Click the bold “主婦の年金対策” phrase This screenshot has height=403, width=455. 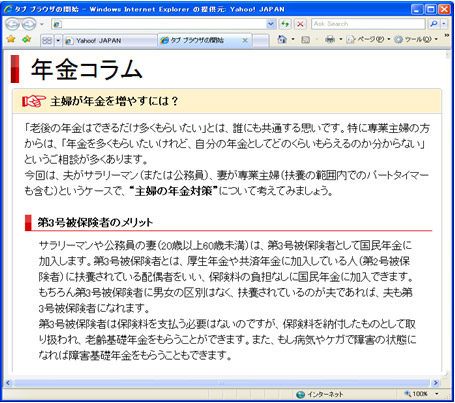173,191
